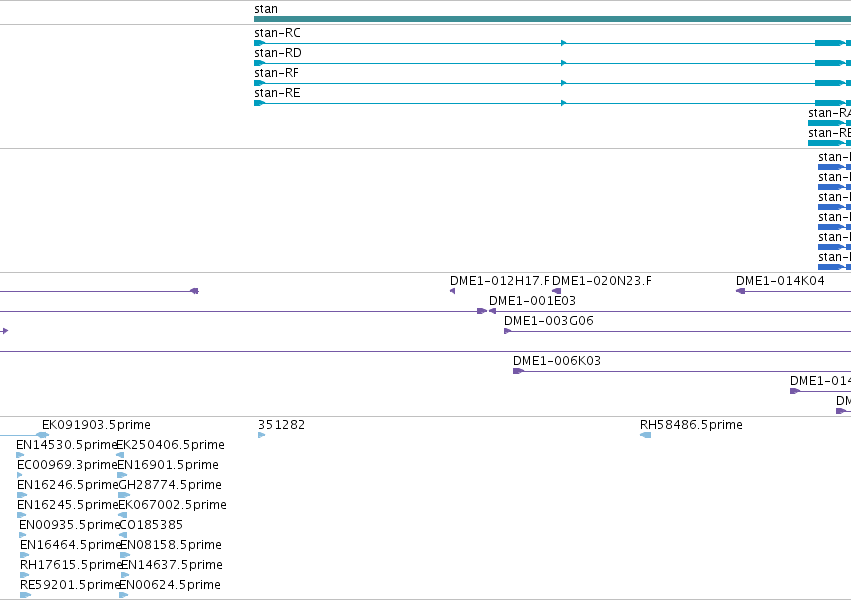Select the RH58486.5prime EST label
851x600 pixels.
pyautogui.click(x=691, y=425)
